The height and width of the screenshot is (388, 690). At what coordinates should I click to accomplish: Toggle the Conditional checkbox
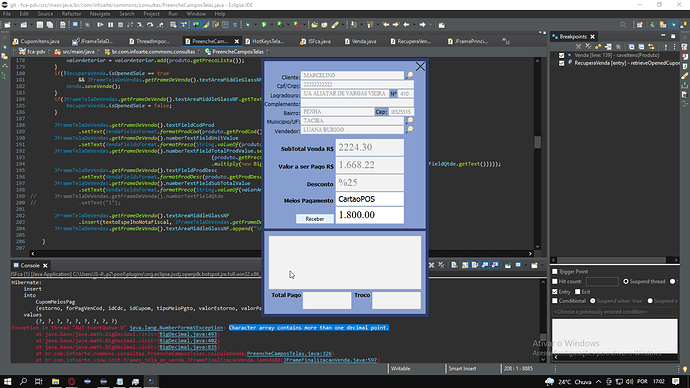(555, 301)
